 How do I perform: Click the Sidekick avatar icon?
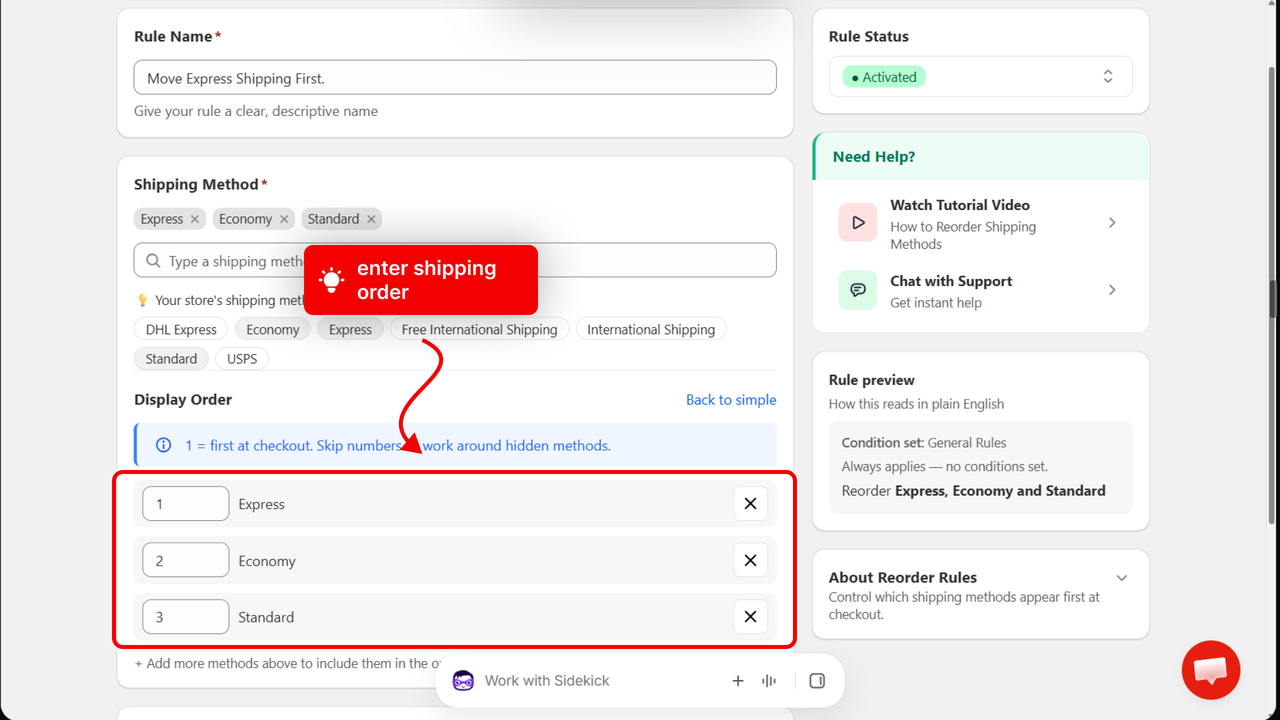tap(463, 681)
